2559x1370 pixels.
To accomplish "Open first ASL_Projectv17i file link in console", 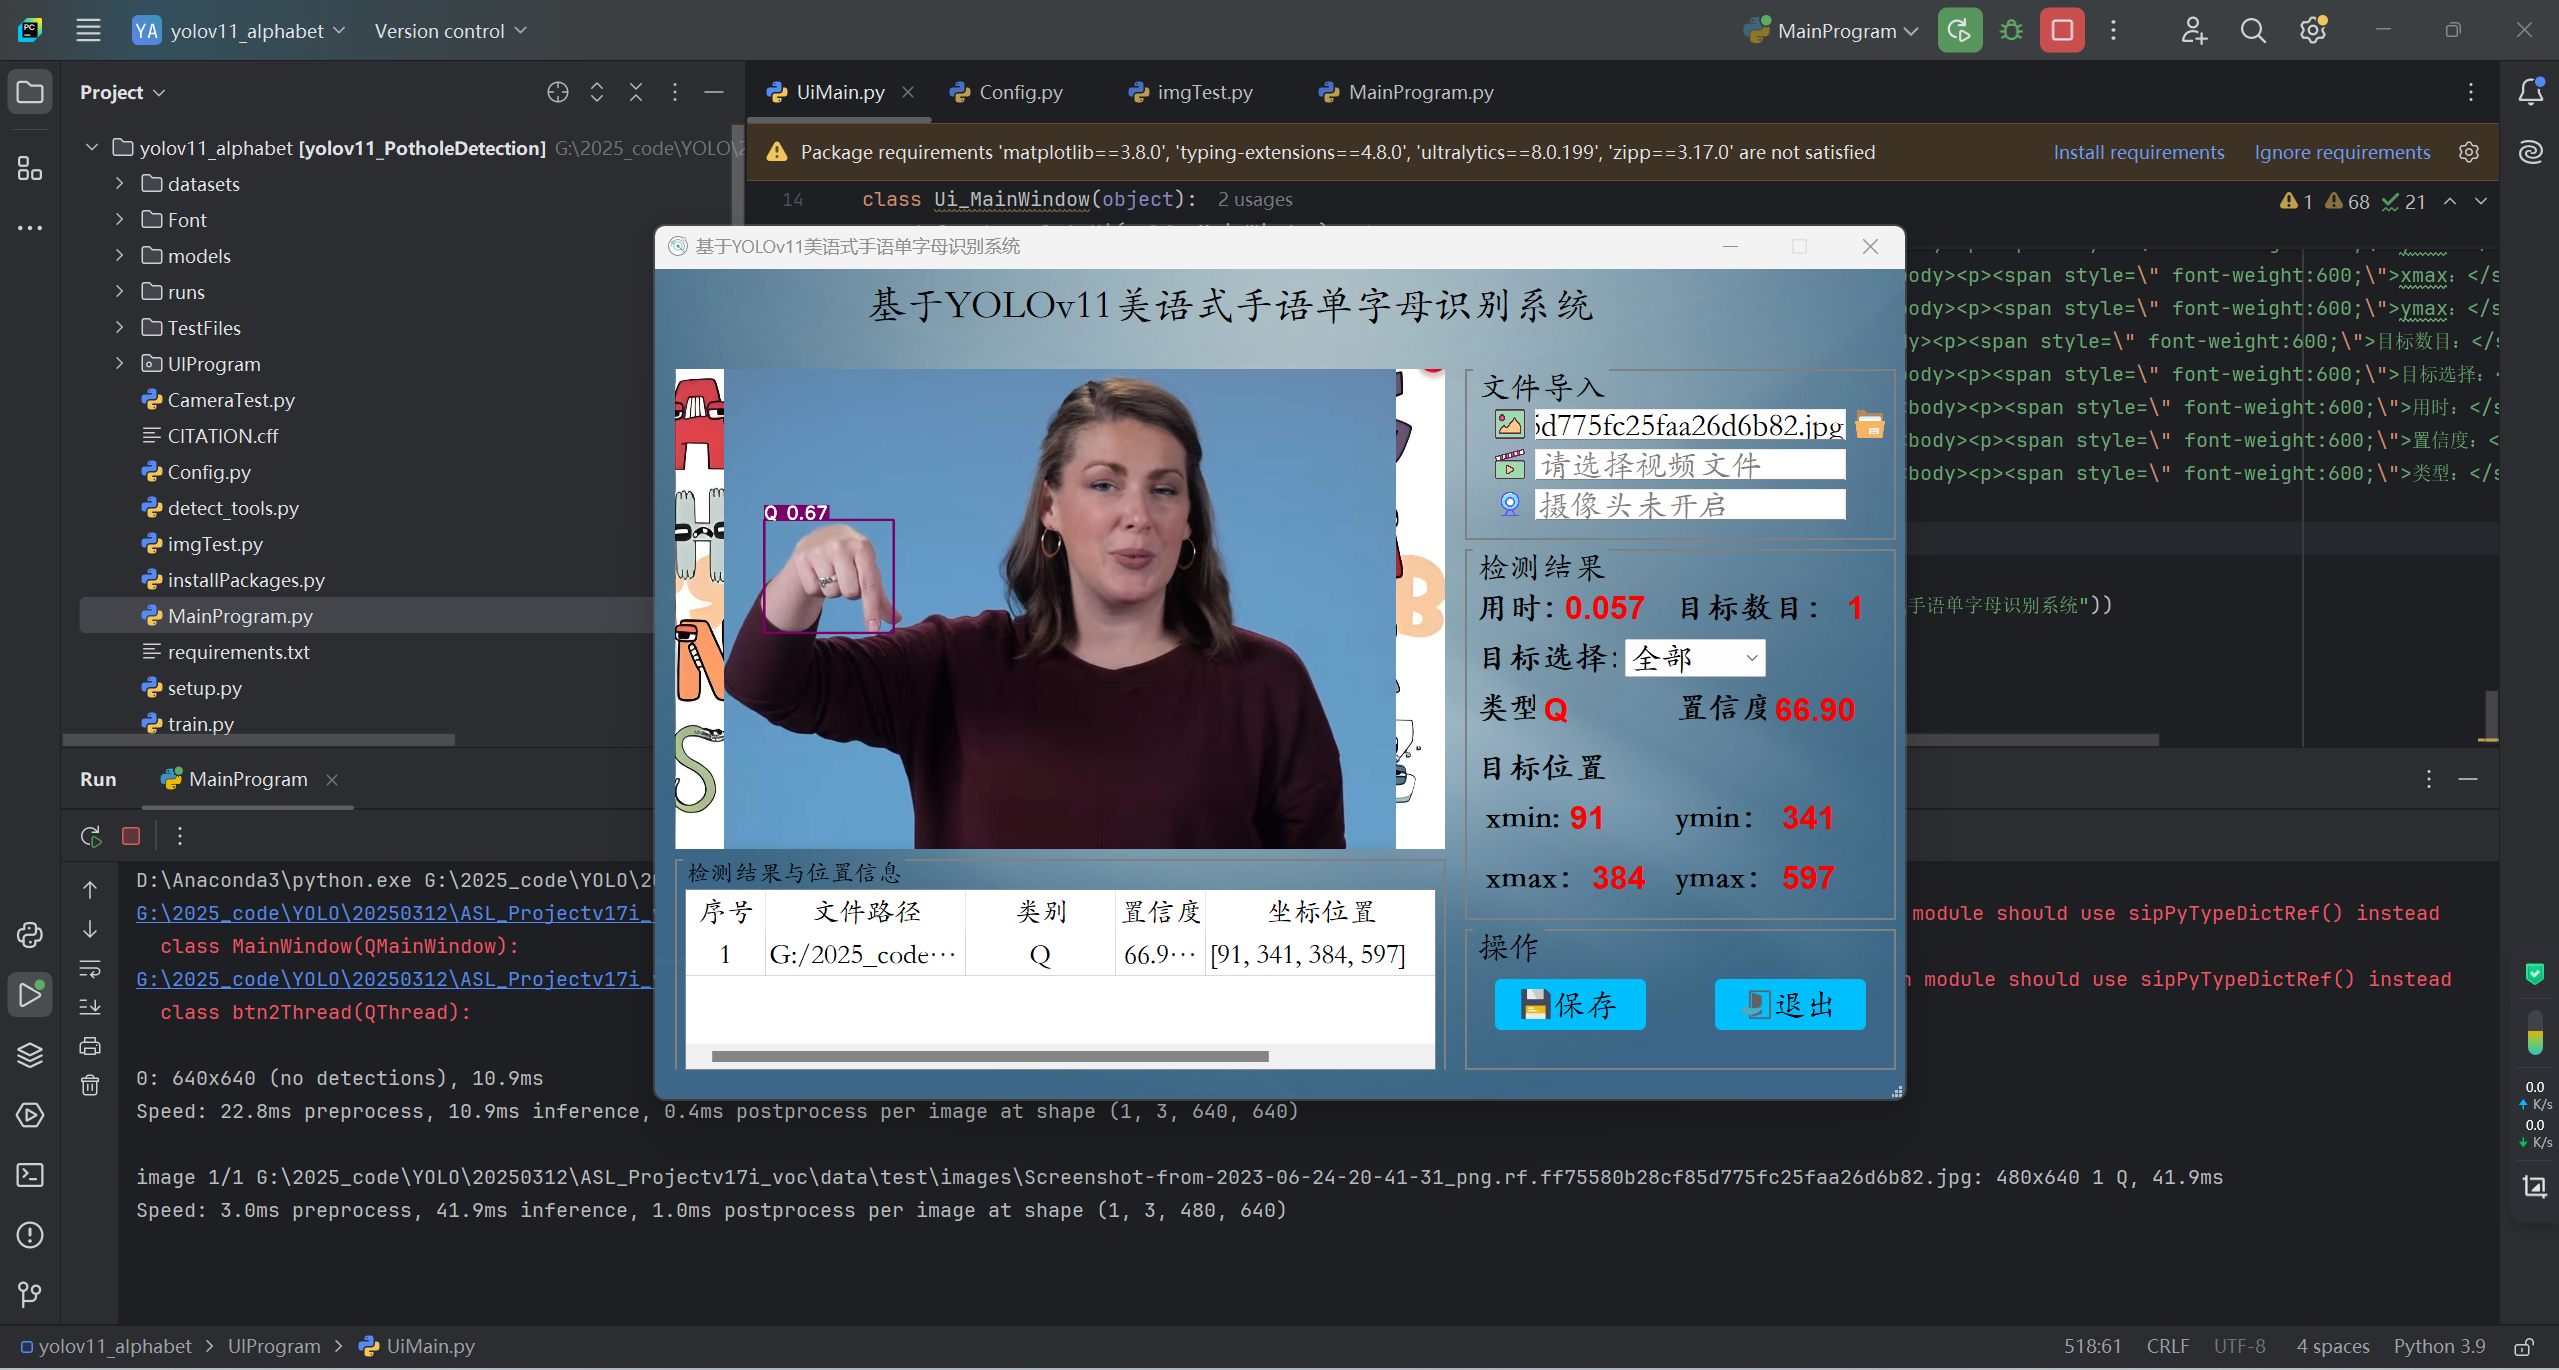I will pos(394,913).
